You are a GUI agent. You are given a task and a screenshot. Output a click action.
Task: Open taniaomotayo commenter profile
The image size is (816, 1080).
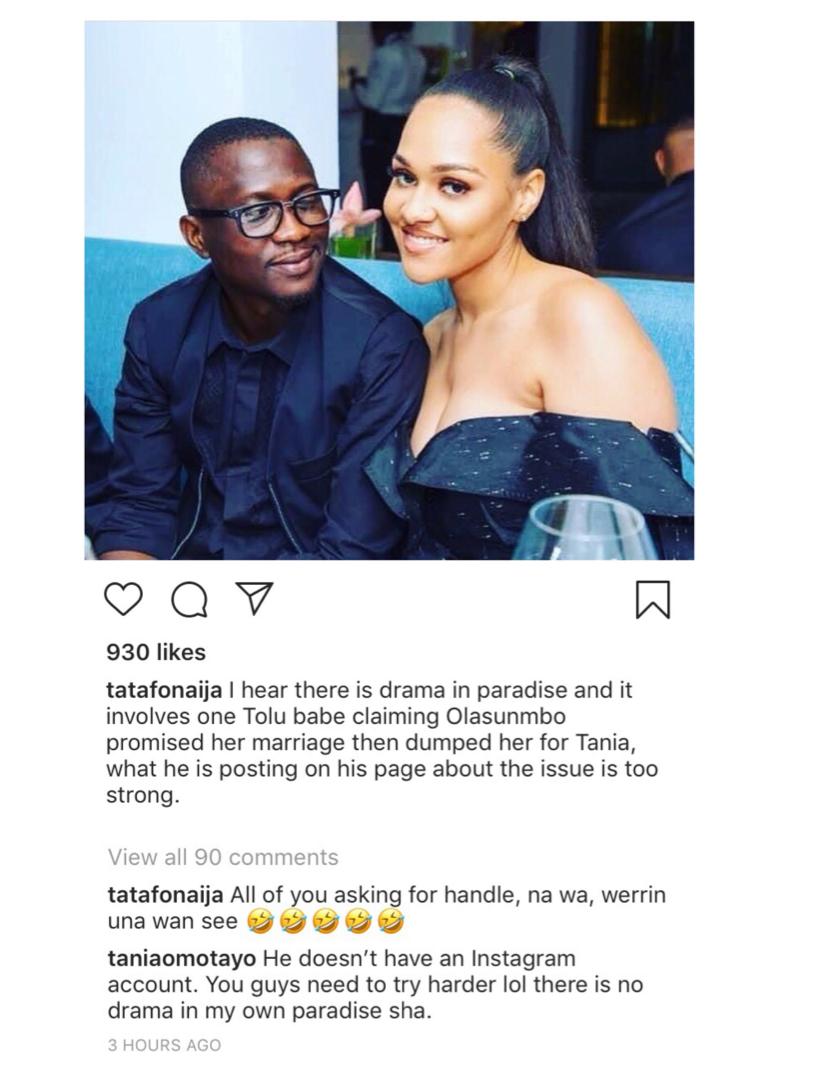(x=182, y=958)
